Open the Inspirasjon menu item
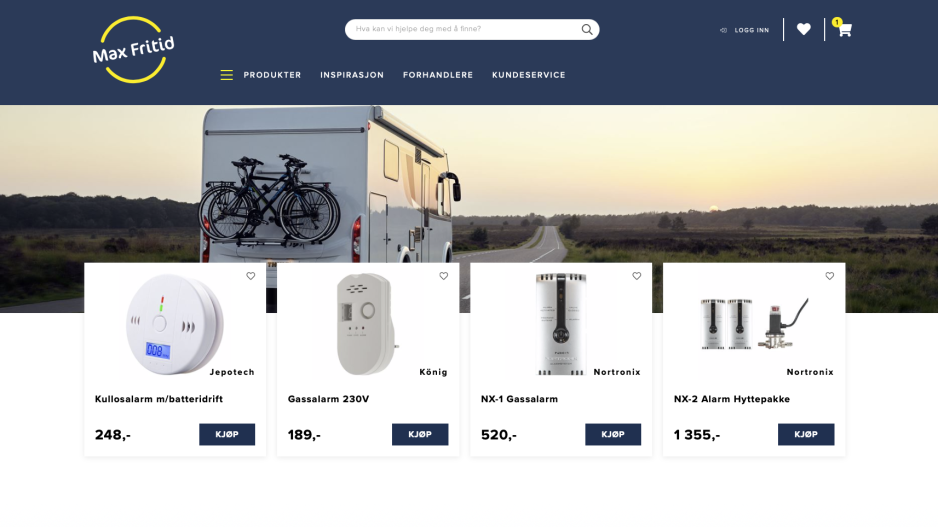938x527 pixels. click(352, 75)
